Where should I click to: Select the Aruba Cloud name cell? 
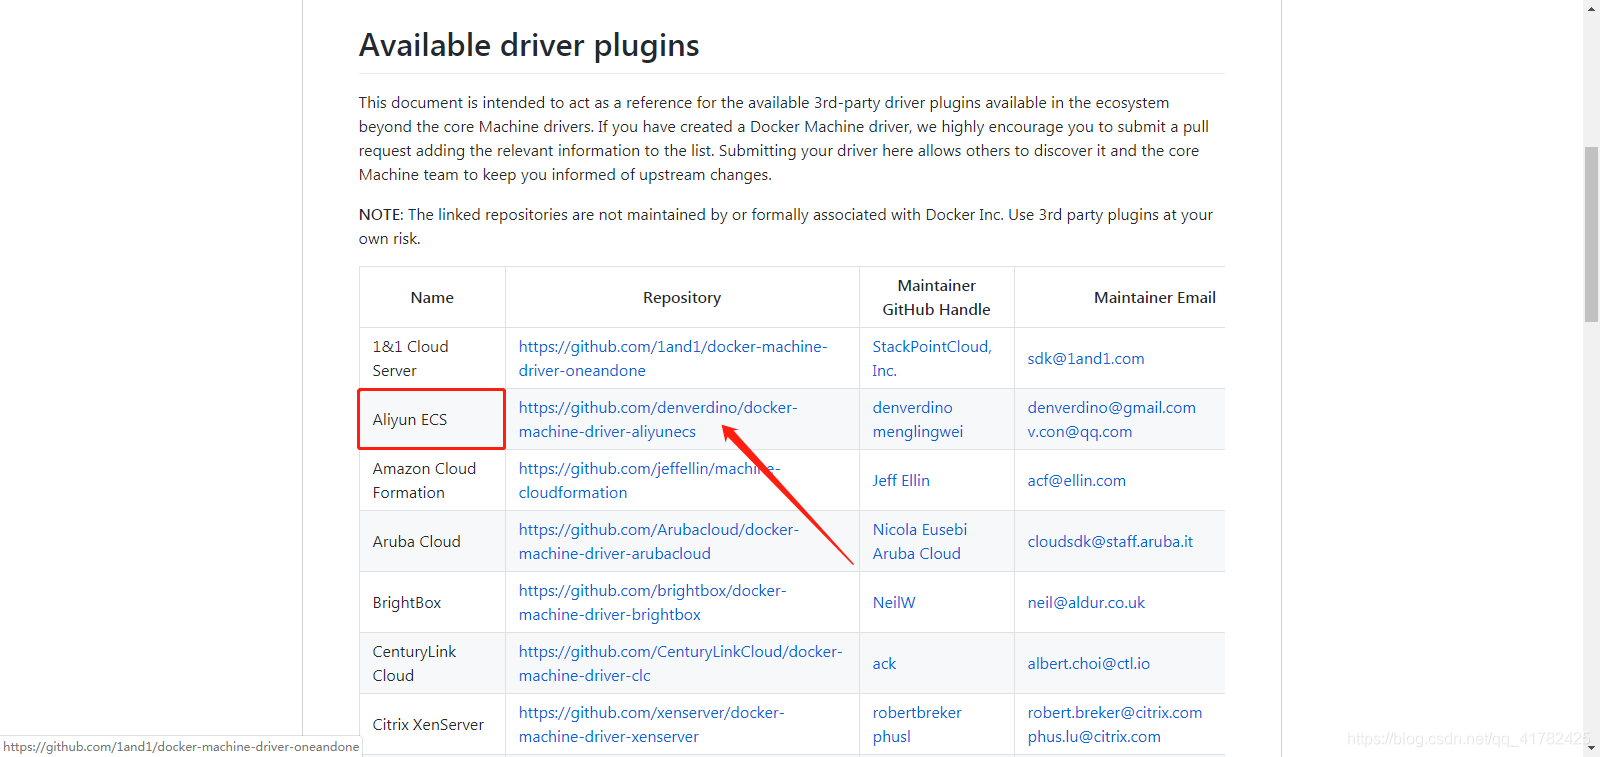[x=432, y=541]
